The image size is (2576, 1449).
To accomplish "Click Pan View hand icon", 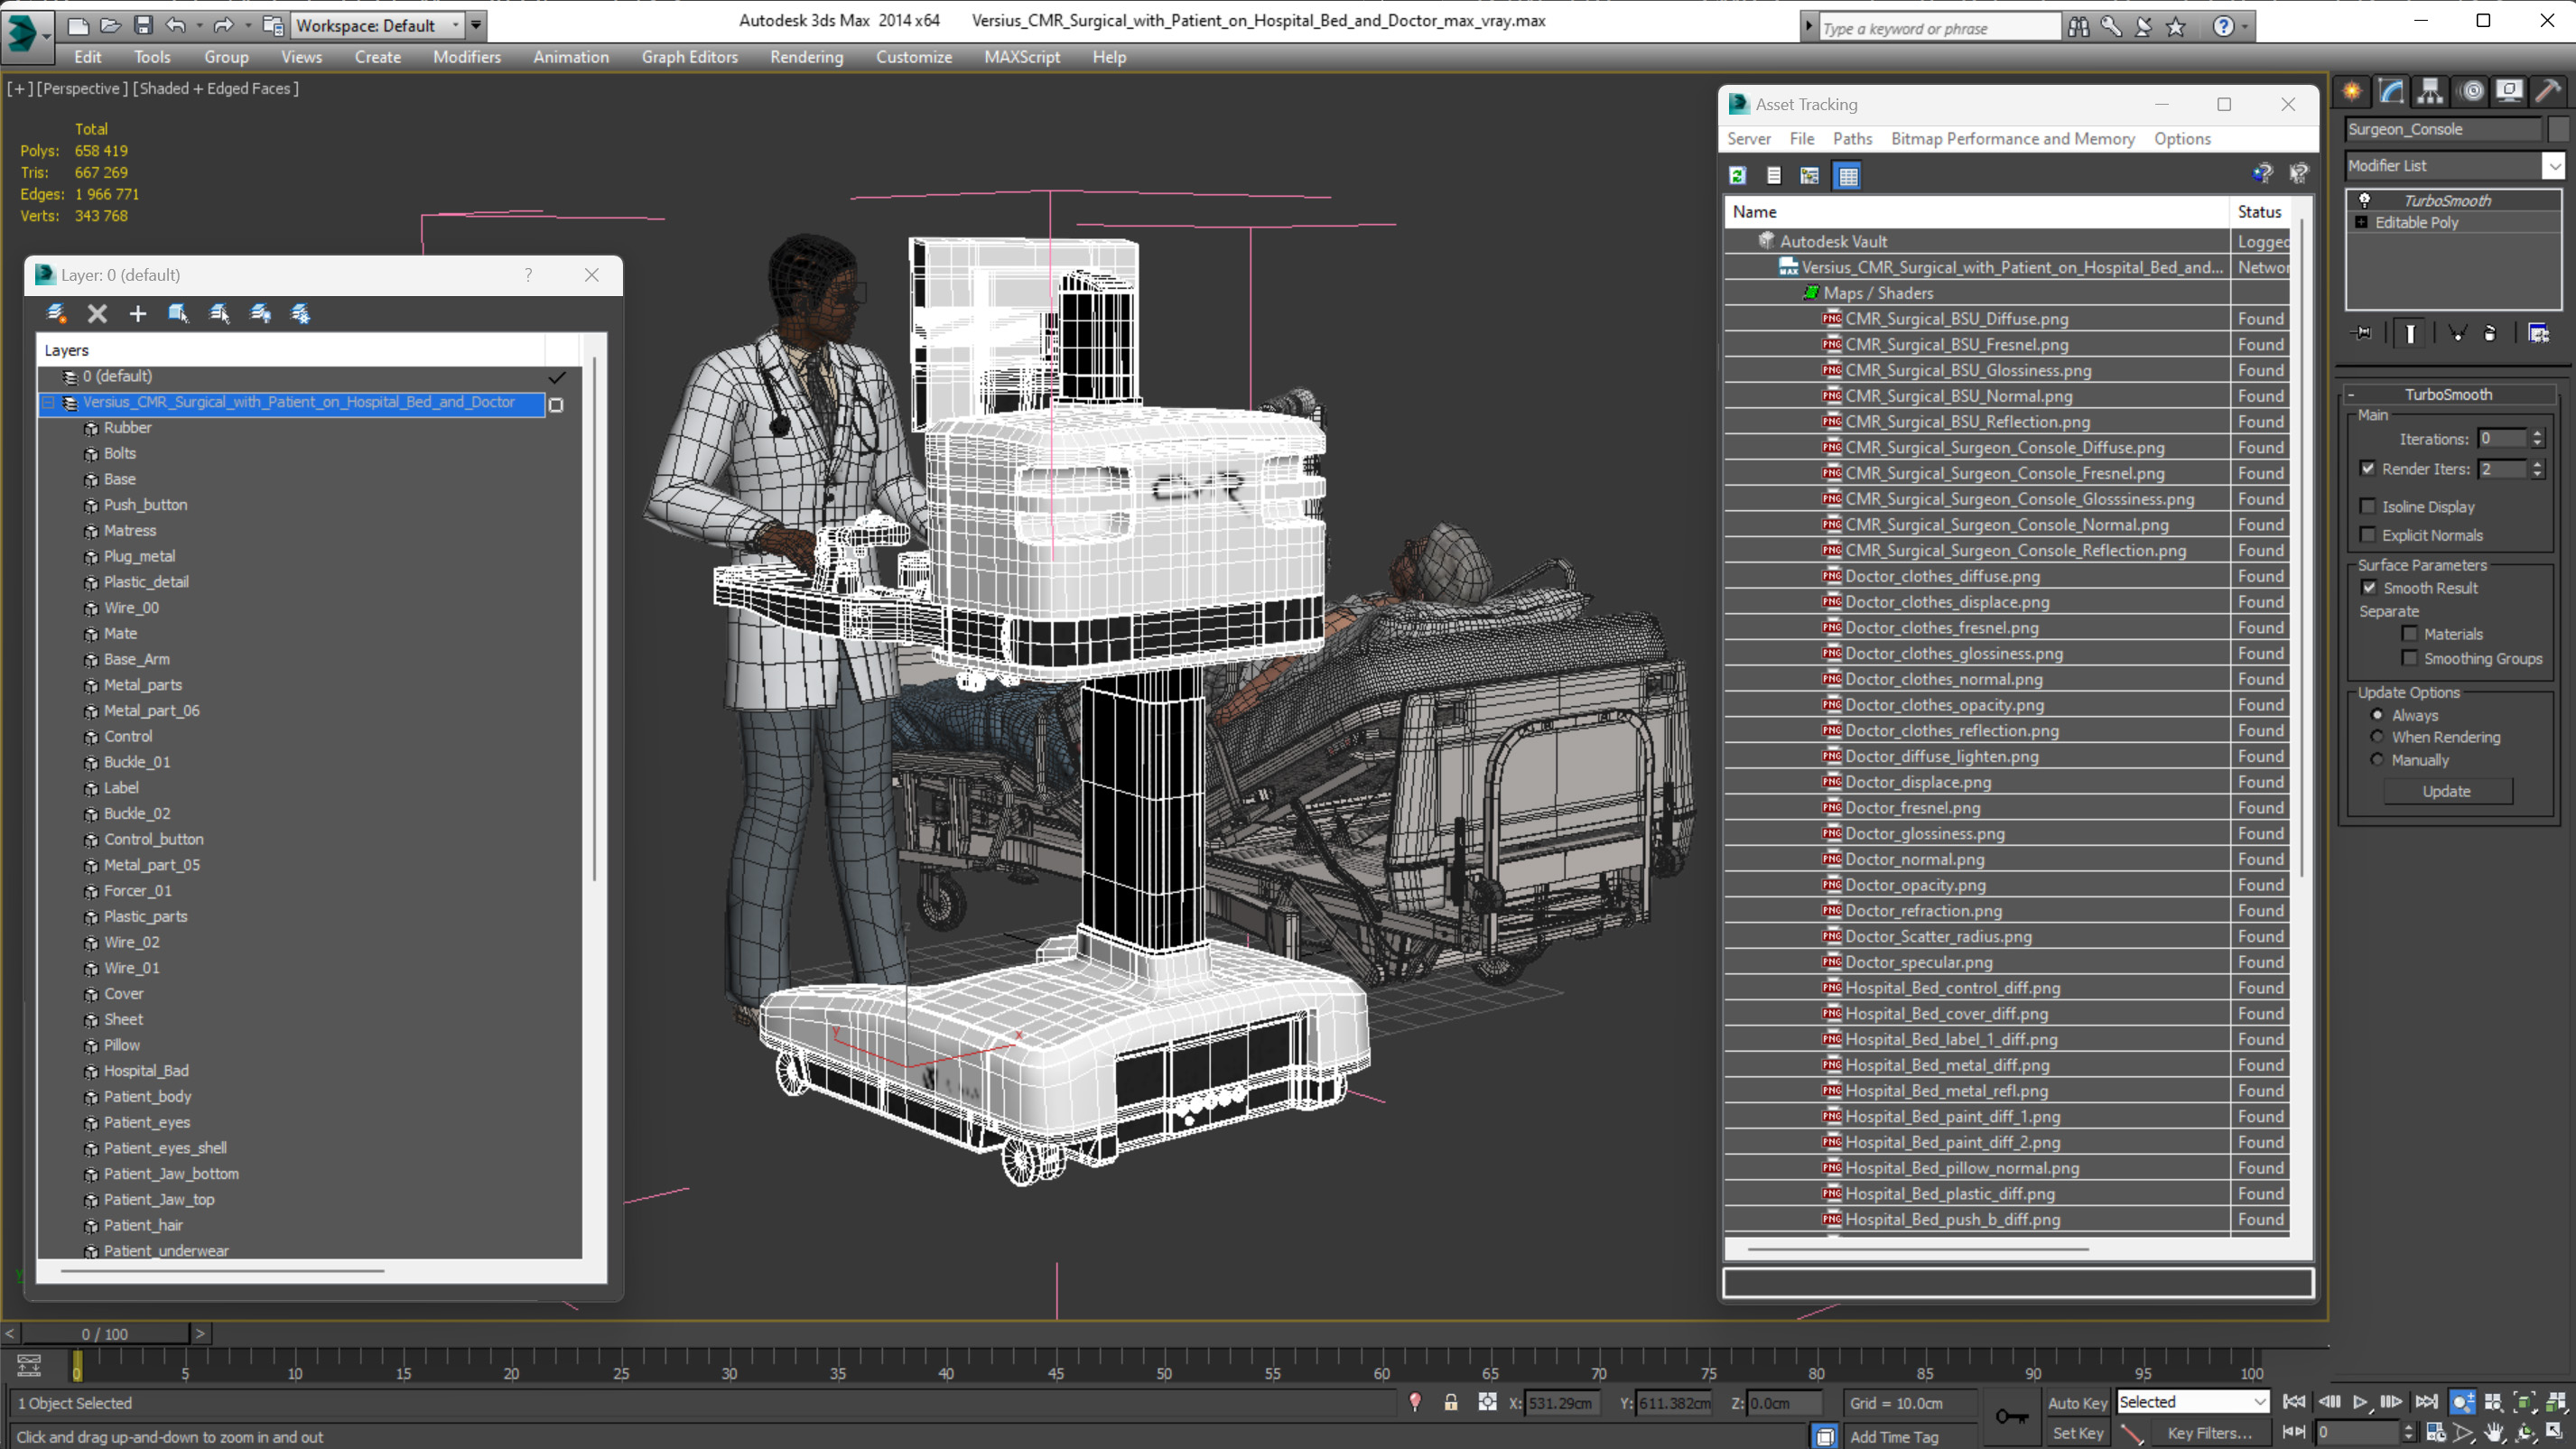I will [2495, 1432].
